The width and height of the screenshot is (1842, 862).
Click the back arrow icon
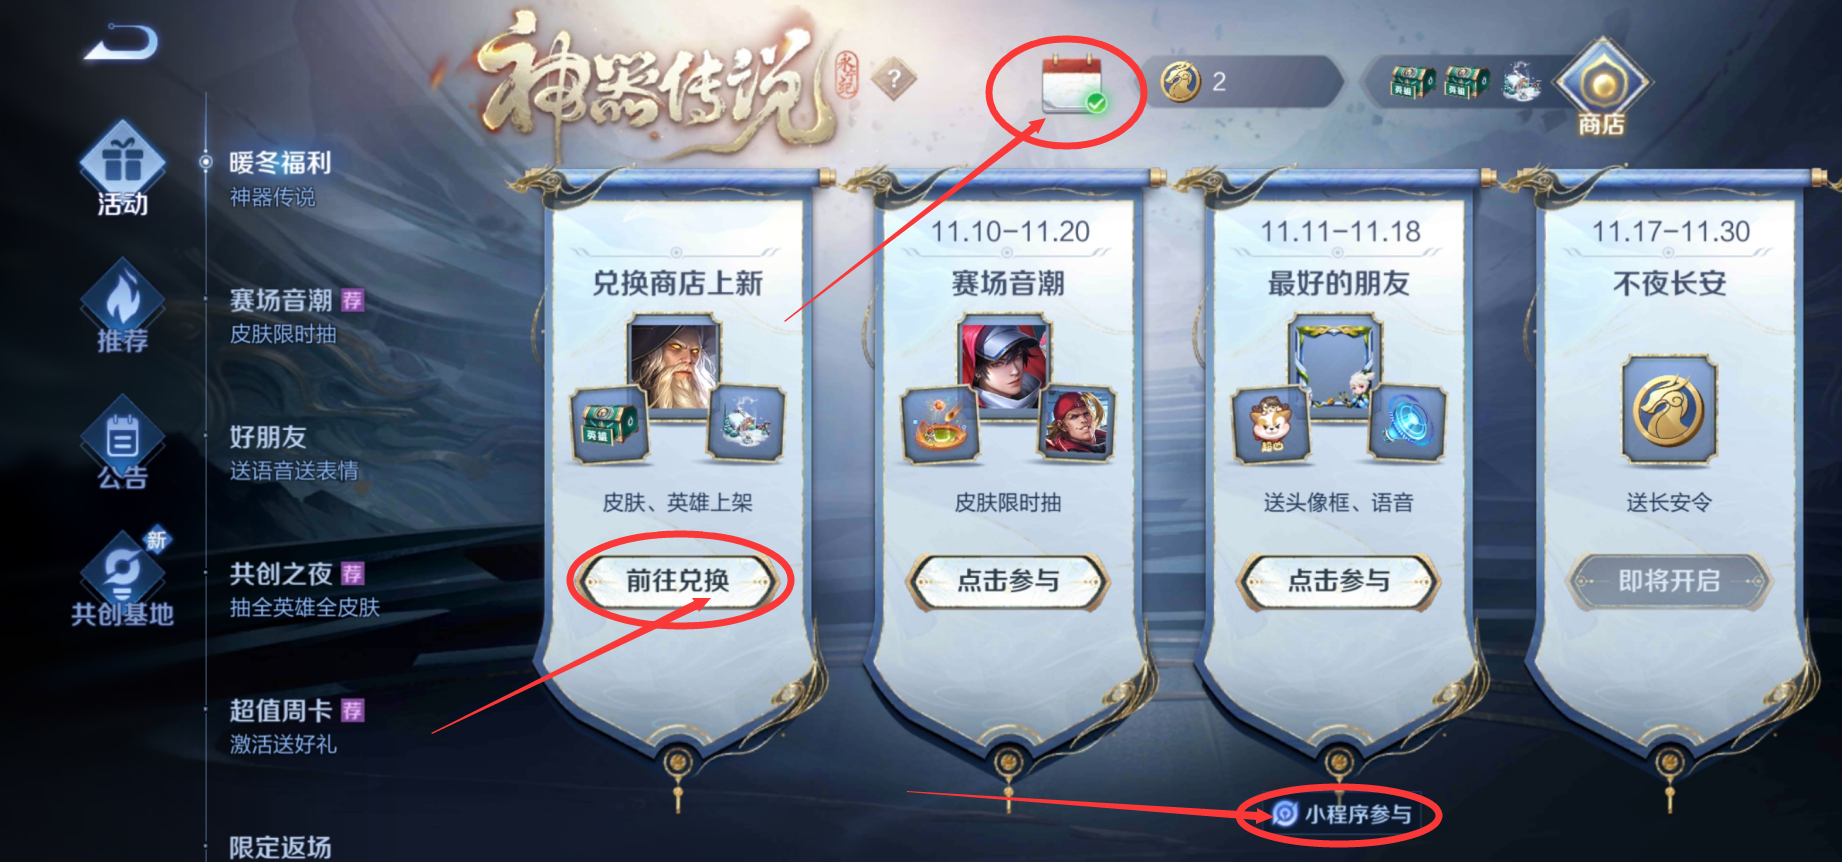pyautogui.click(x=121, y=43)
